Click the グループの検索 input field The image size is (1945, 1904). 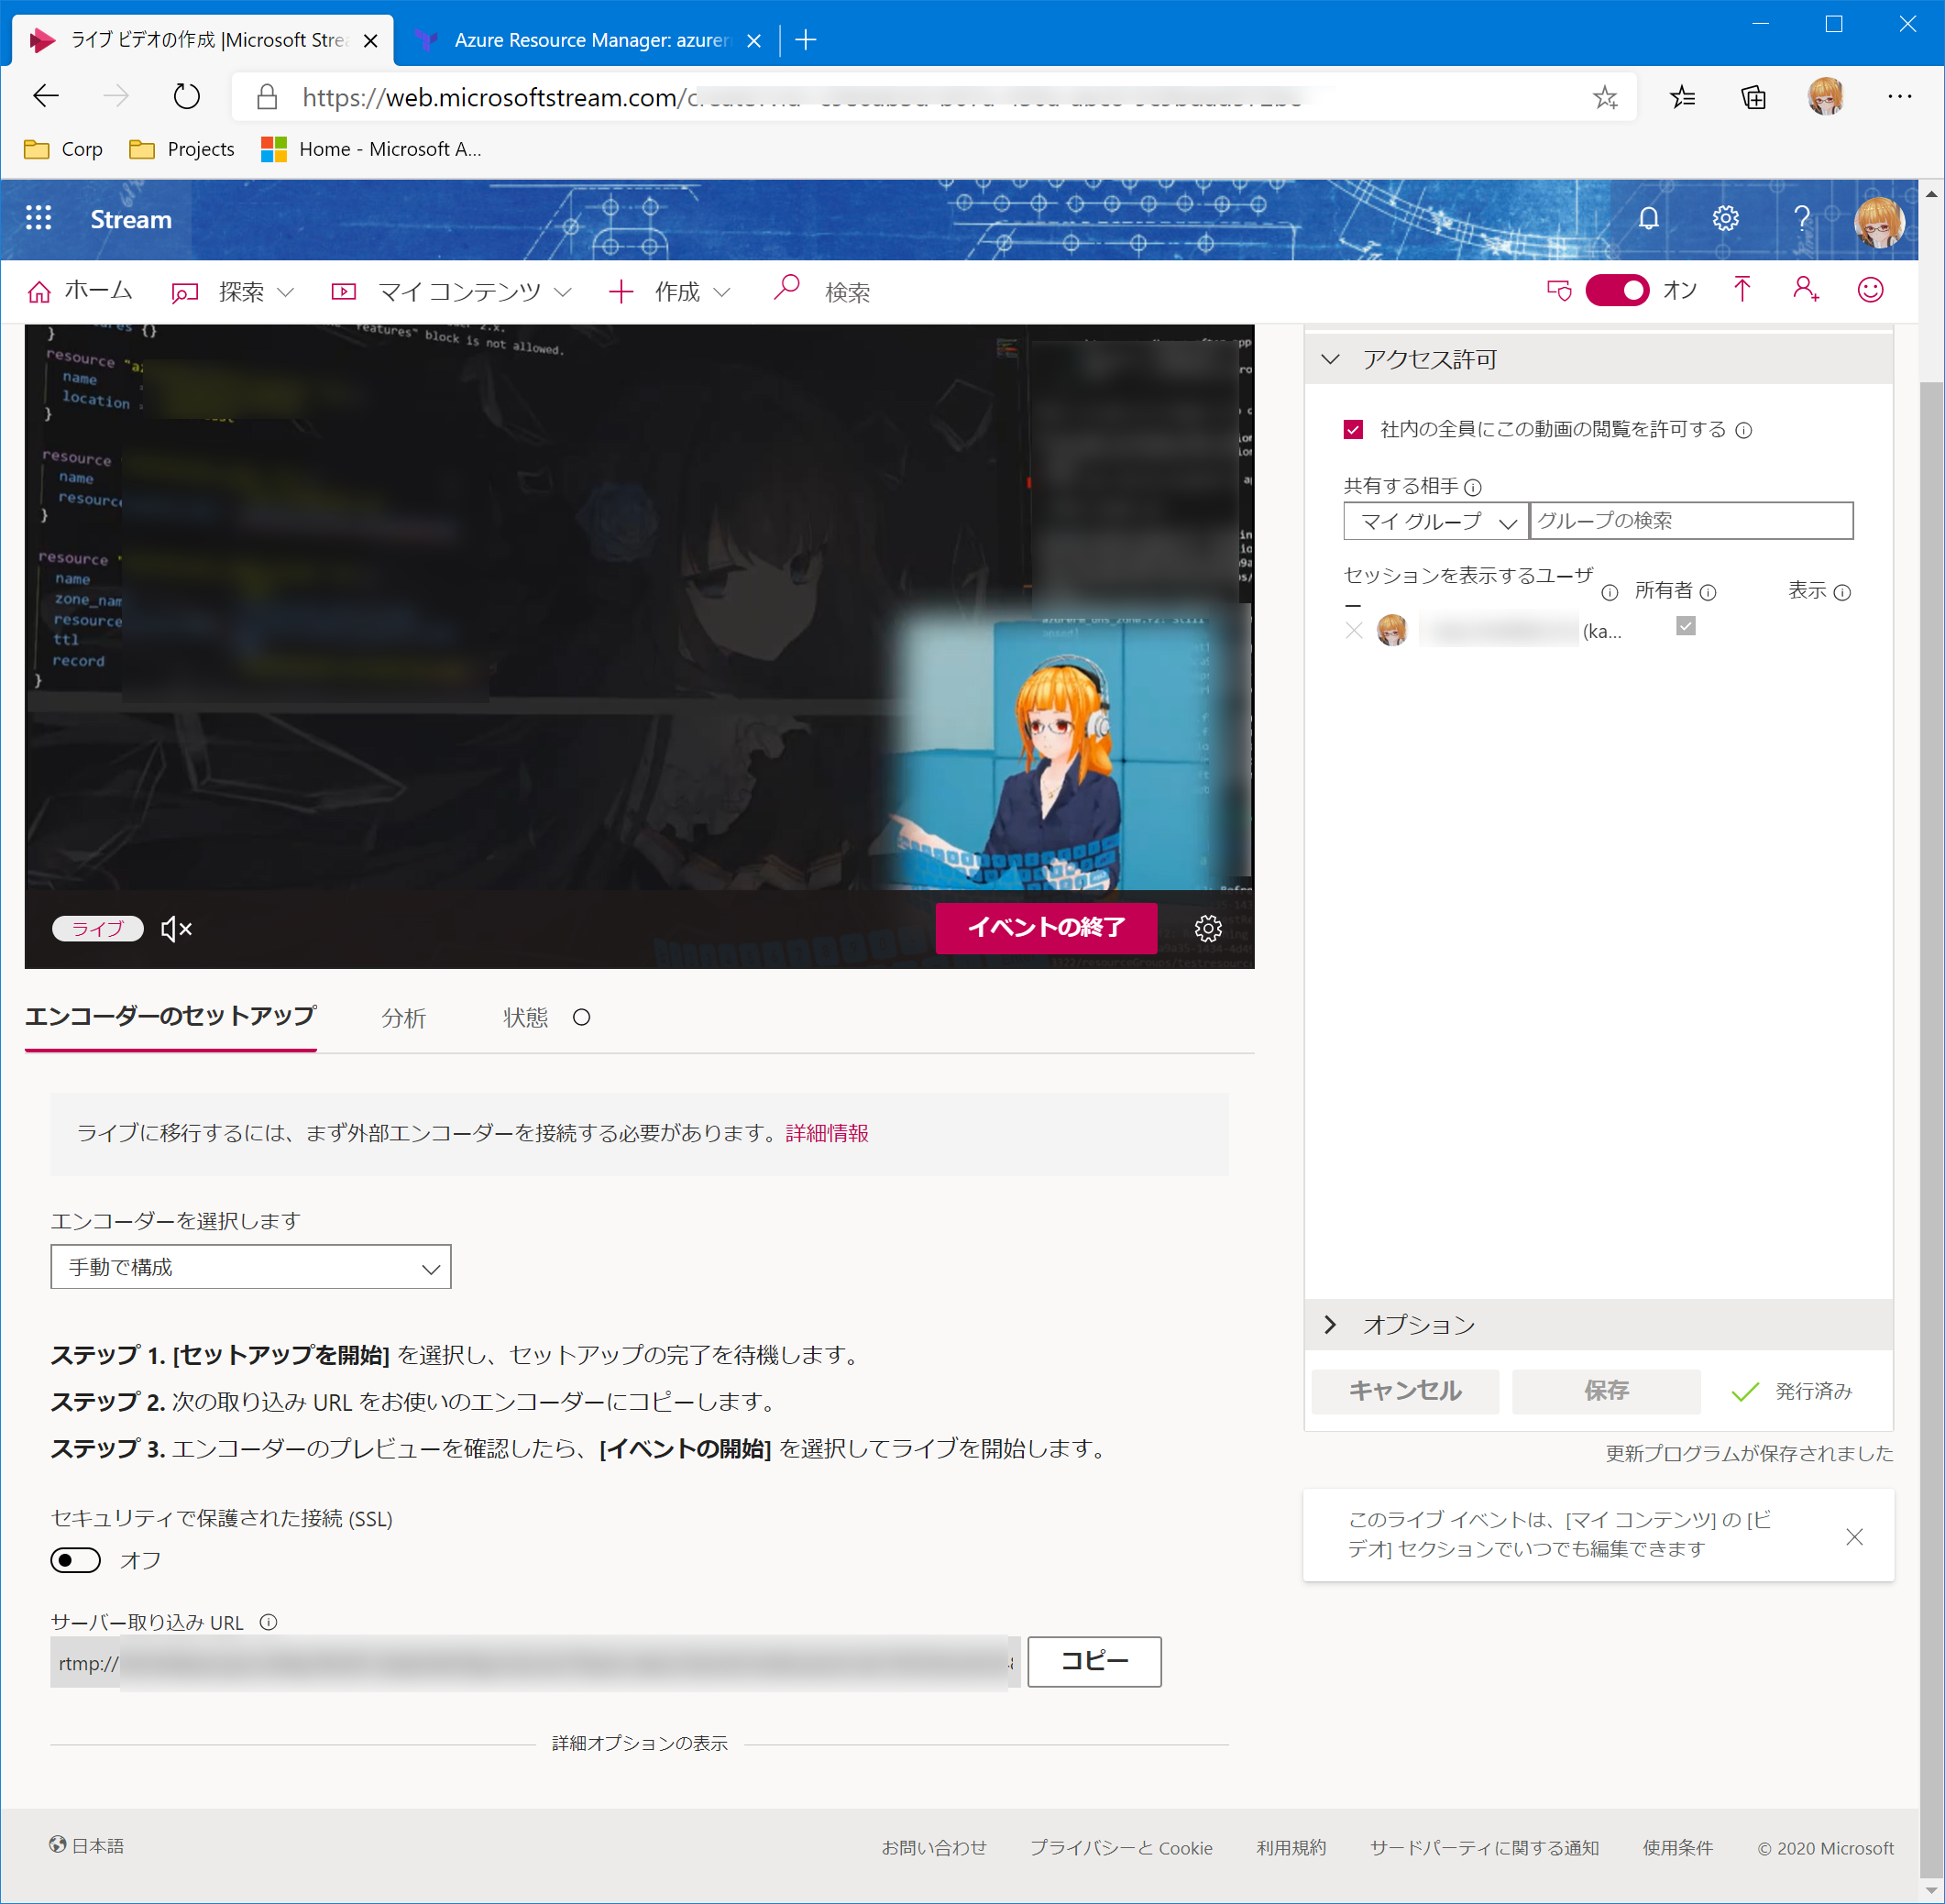click(x=1690, y=521)
